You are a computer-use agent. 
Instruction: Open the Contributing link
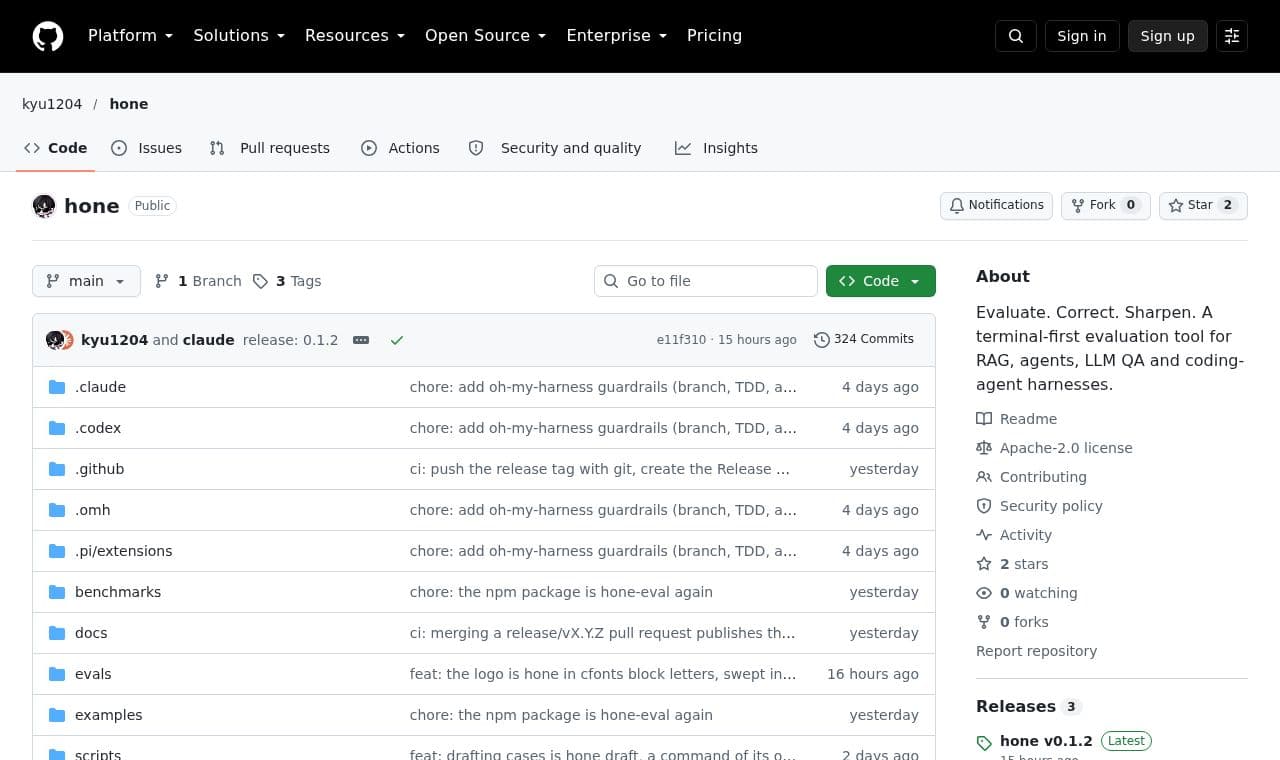(1032, 477)
